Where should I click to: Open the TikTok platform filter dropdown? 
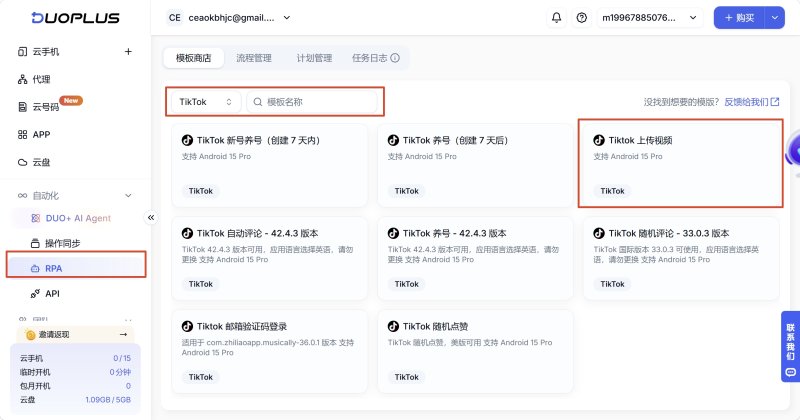206,102
